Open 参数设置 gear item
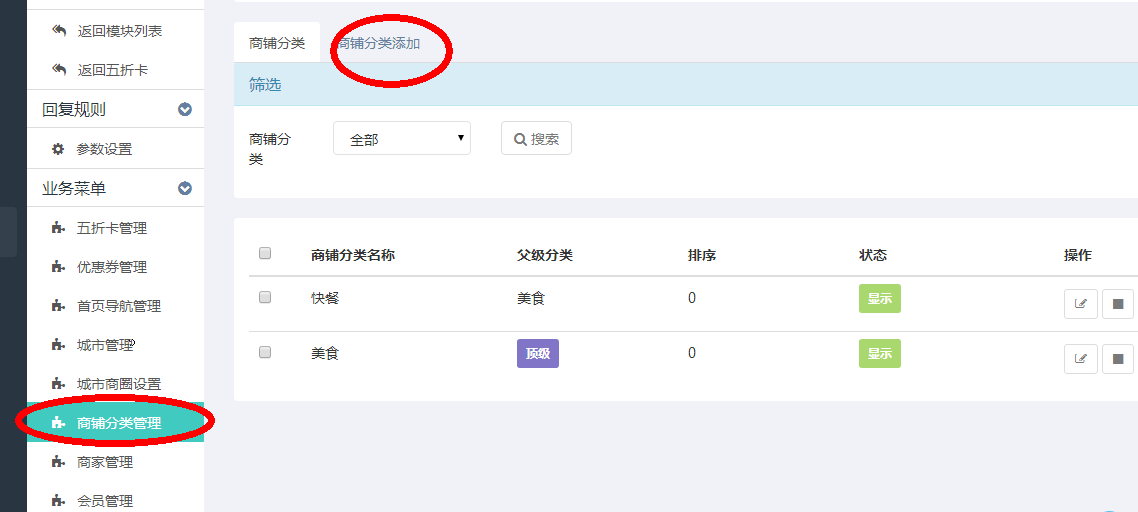The image size is (1138, 512). point(104,149)
